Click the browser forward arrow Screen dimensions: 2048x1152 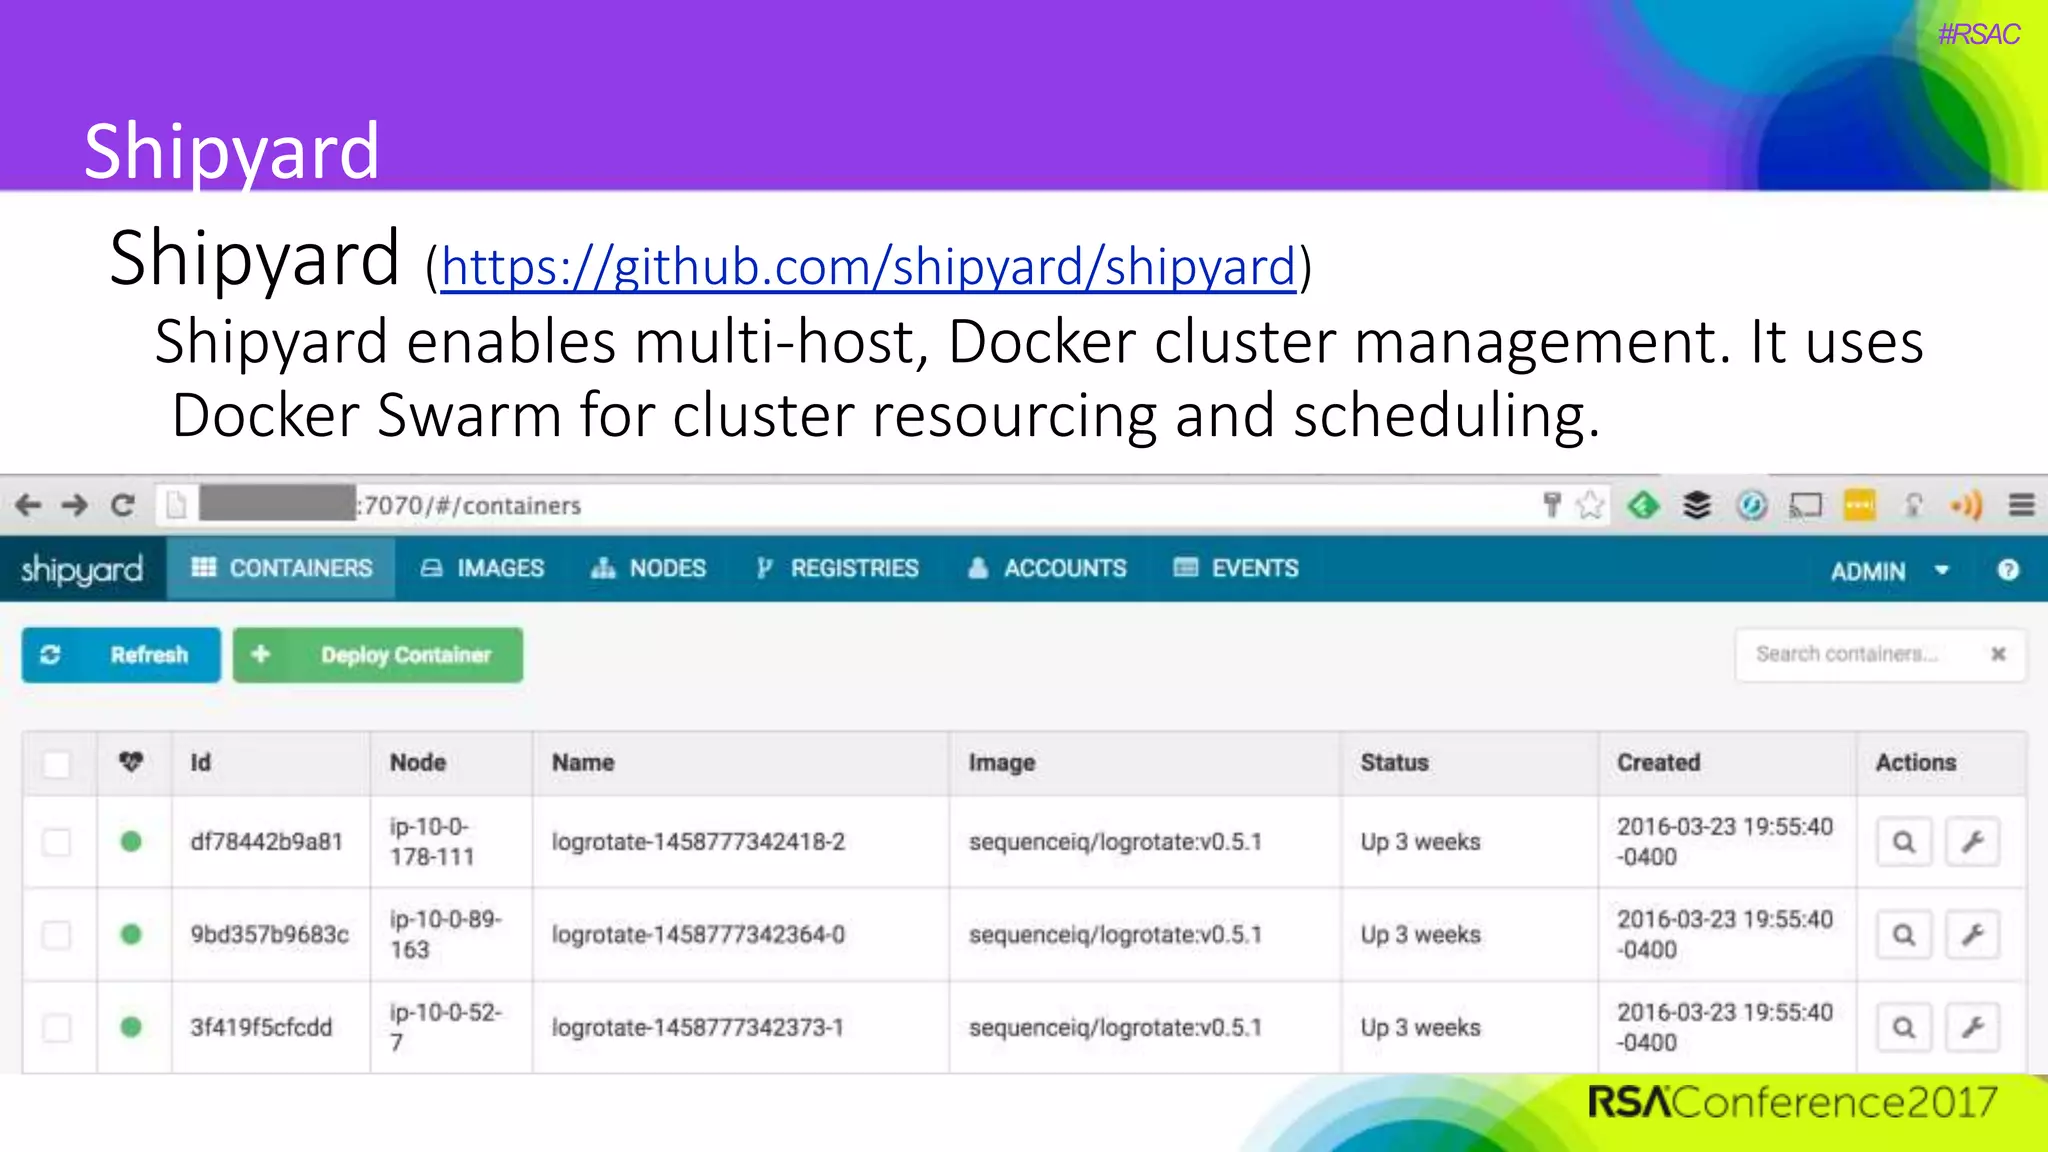tap(75, 505)
